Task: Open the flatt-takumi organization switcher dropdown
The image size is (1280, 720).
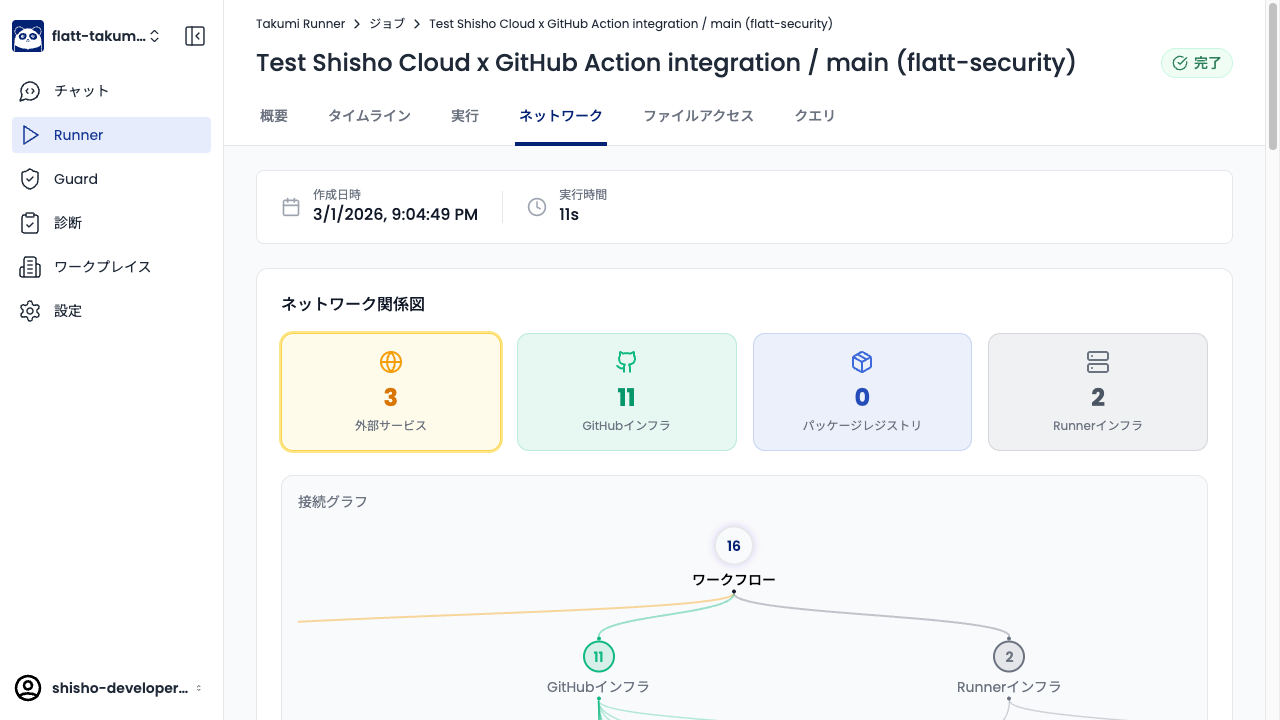Action: click(x=105, y=36)
